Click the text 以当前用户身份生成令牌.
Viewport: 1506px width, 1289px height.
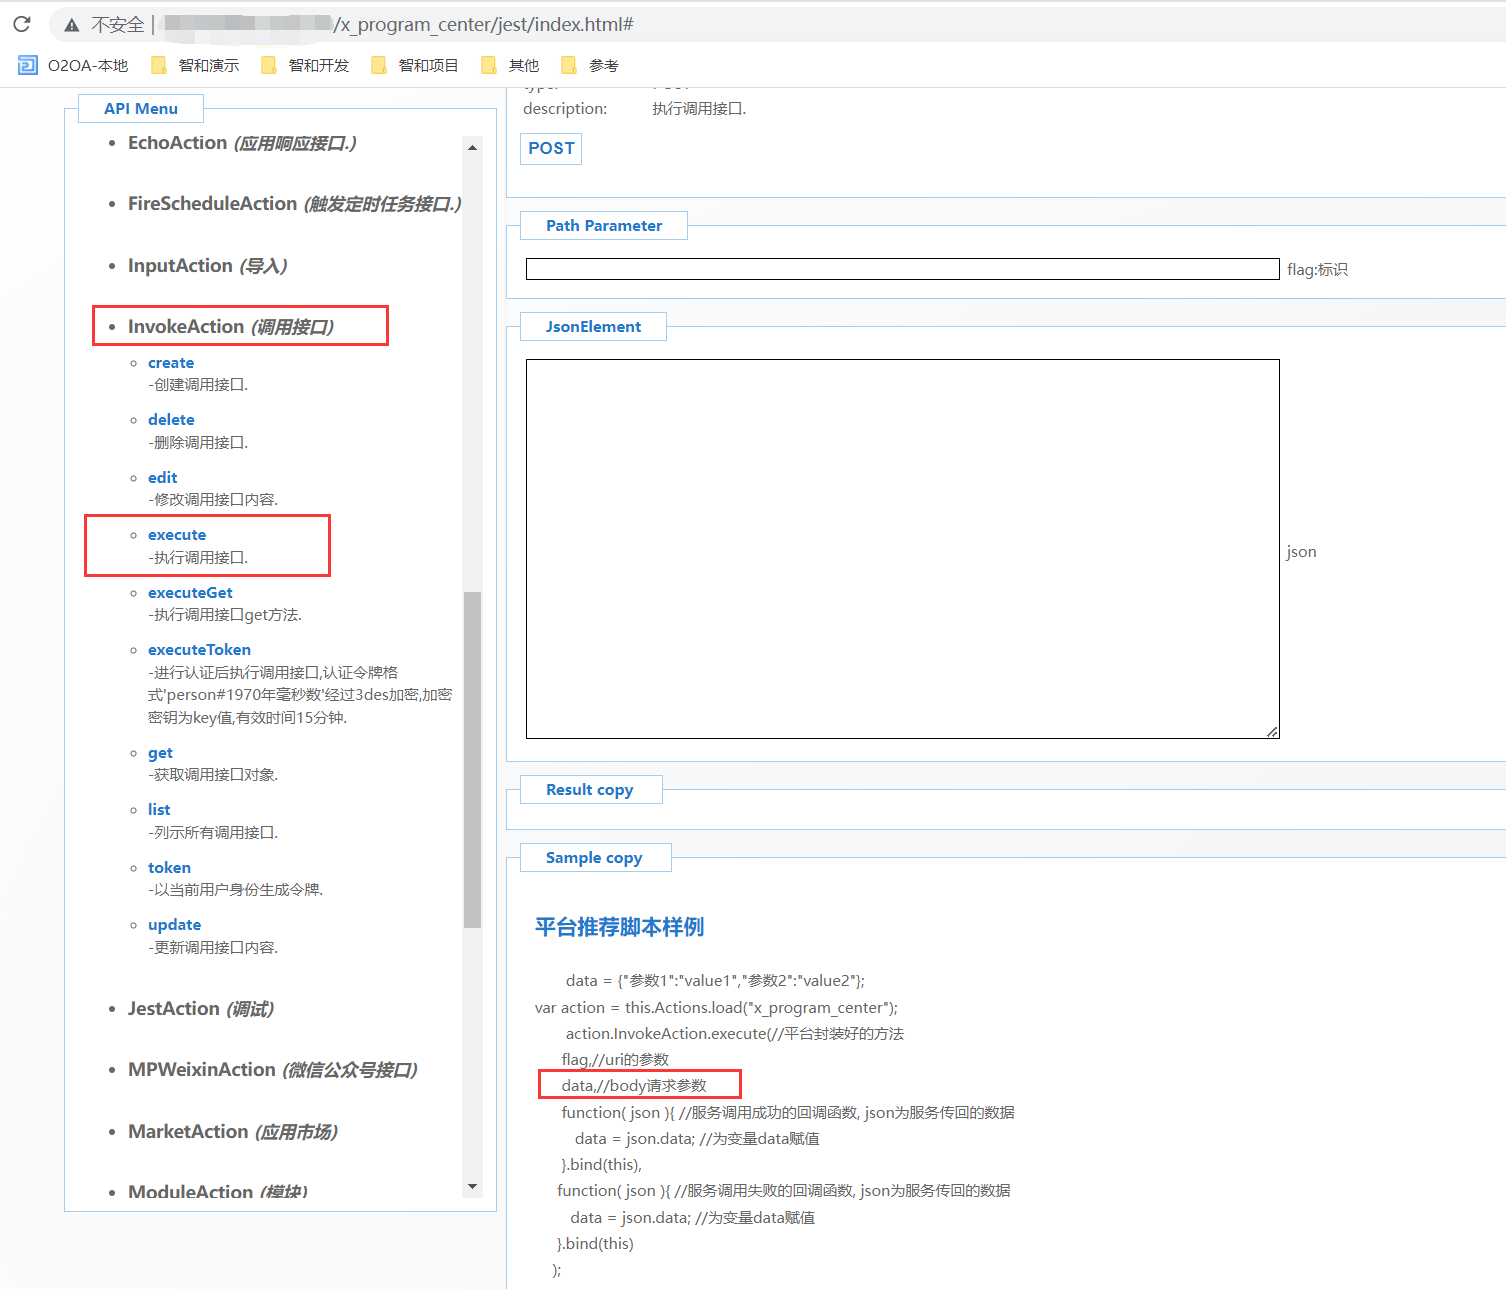[x=236, y=890]
